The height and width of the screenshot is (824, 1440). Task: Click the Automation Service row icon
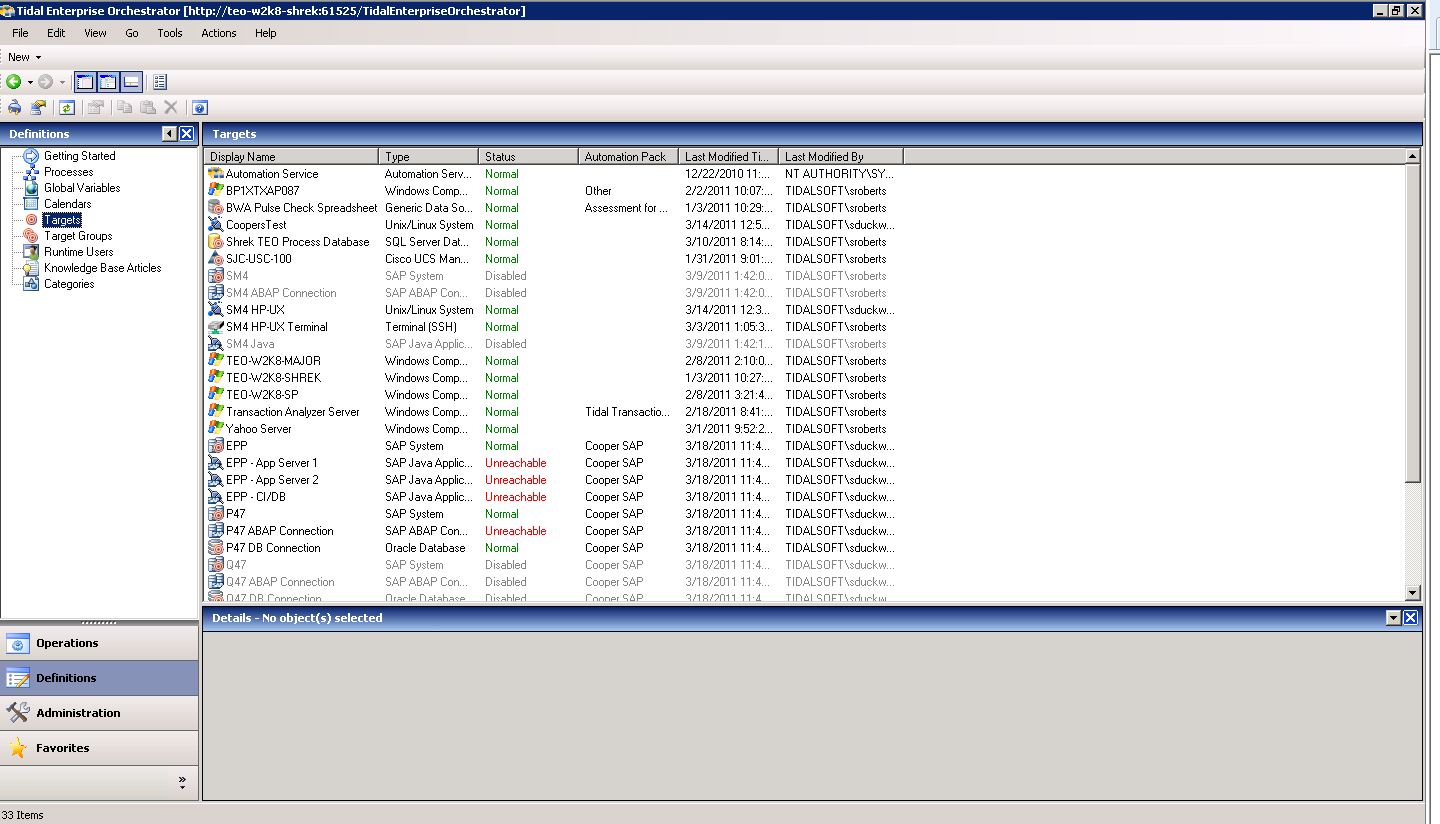[215, 174]
